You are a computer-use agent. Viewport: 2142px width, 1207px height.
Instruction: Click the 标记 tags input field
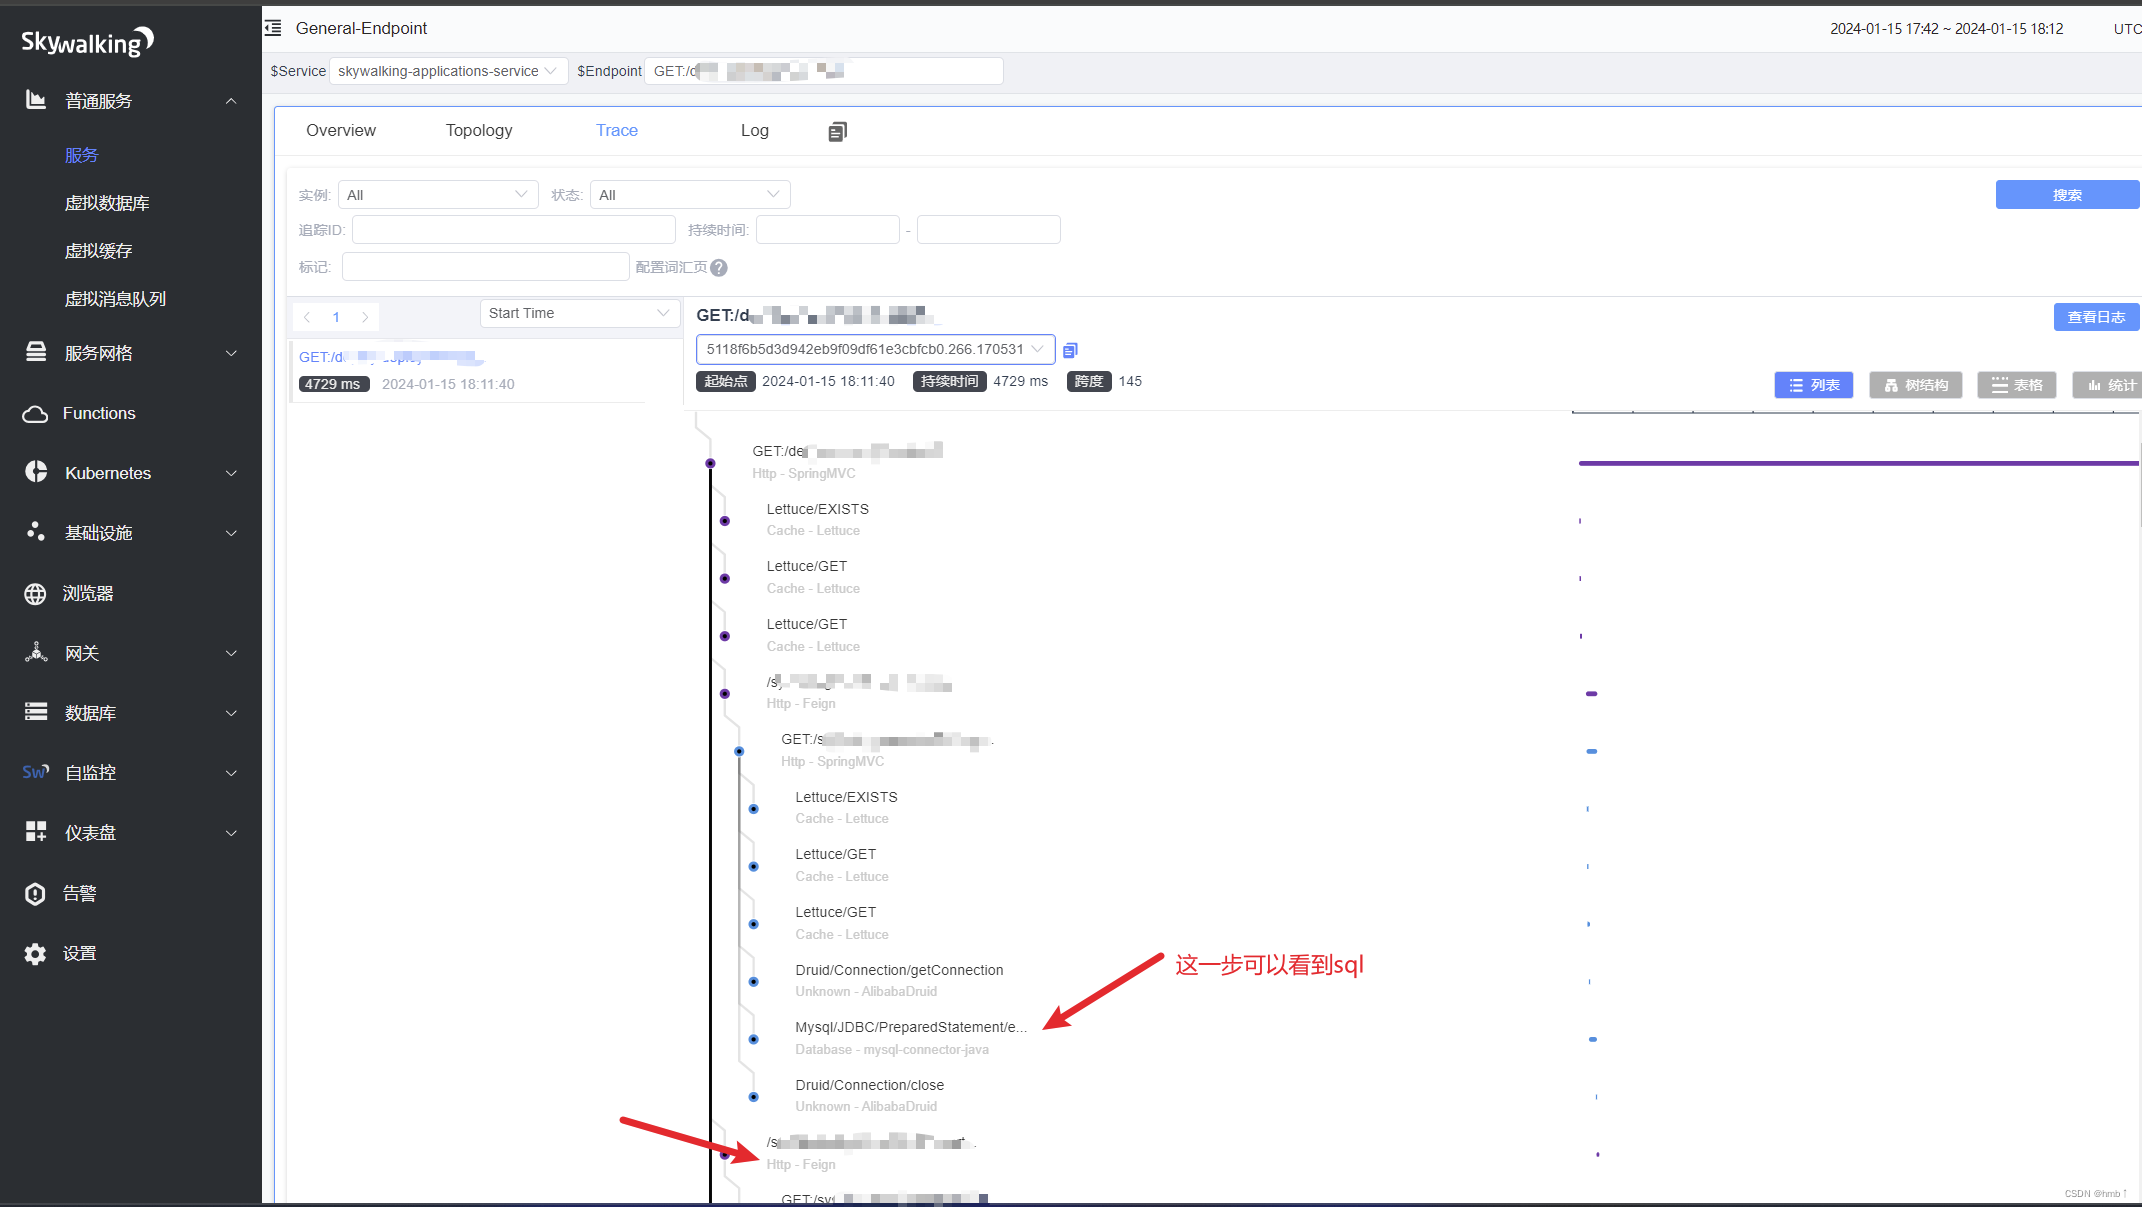[485, 267]
